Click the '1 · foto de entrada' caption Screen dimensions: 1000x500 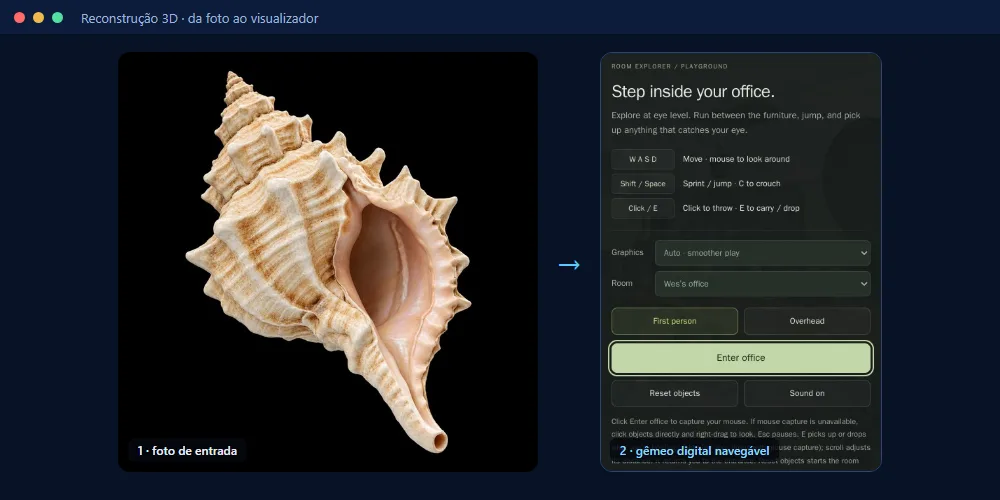pyautogui.click(x=187, y=451)
